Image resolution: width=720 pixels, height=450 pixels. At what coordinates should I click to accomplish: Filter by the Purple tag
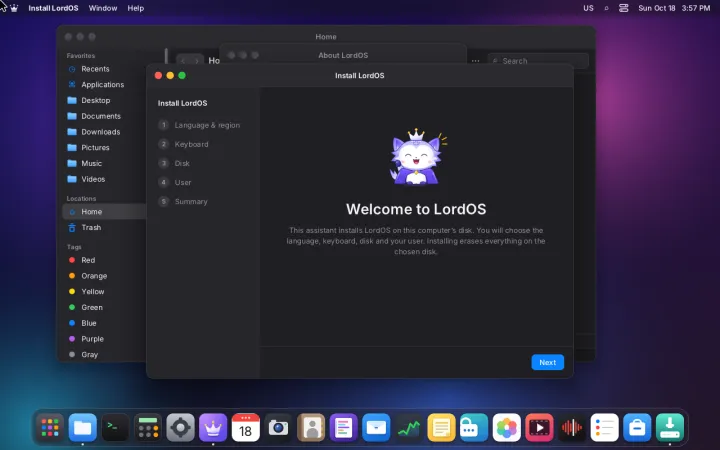[104, 339]
